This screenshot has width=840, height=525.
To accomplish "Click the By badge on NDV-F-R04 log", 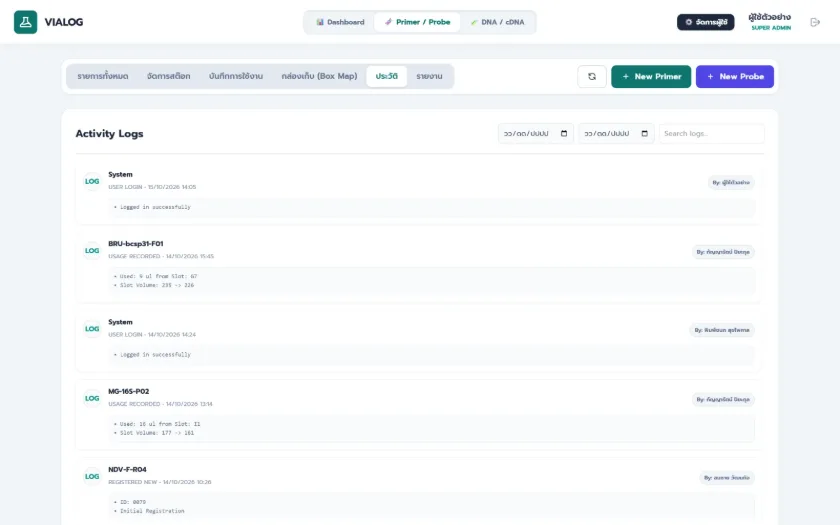I will (x=726, y=477).
